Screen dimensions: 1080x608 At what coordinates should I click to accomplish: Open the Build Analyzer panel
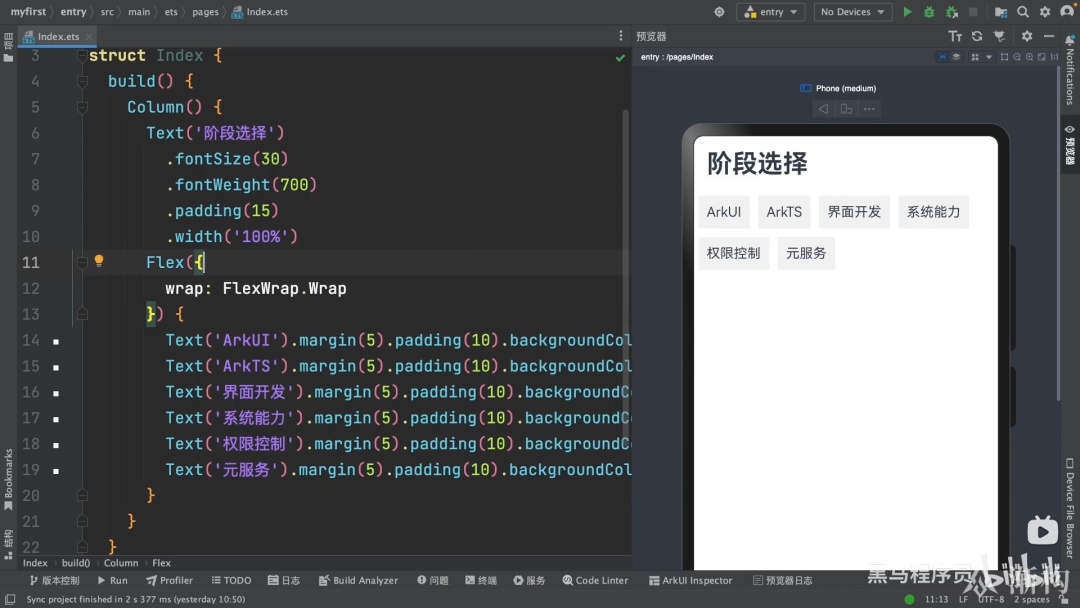coord(358,580)
